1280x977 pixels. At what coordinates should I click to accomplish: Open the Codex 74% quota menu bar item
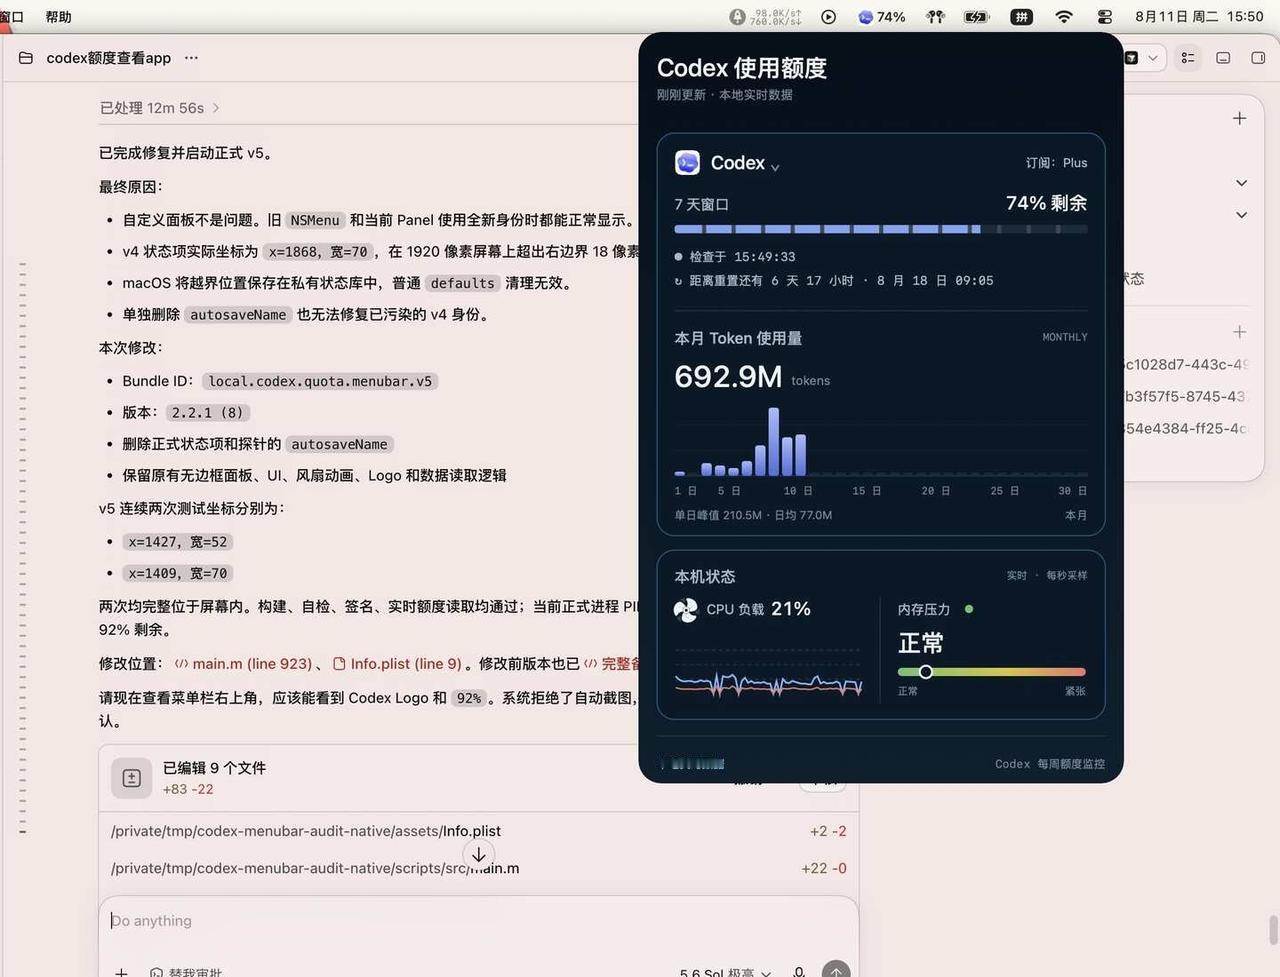(881, 16)
